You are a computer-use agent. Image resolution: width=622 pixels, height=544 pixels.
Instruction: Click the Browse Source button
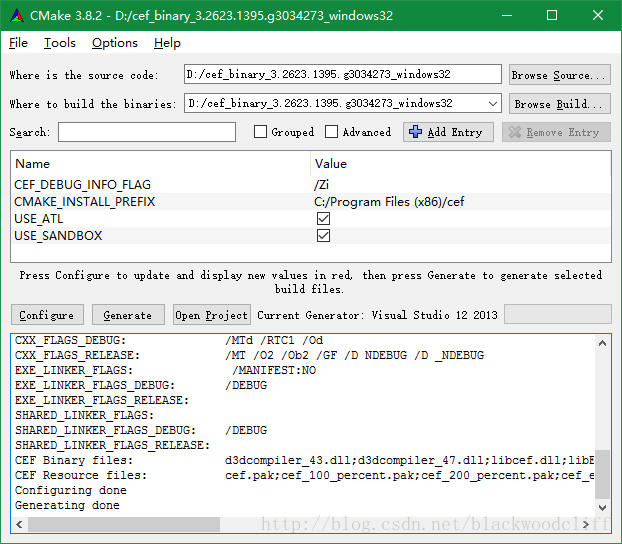point(559,75)
